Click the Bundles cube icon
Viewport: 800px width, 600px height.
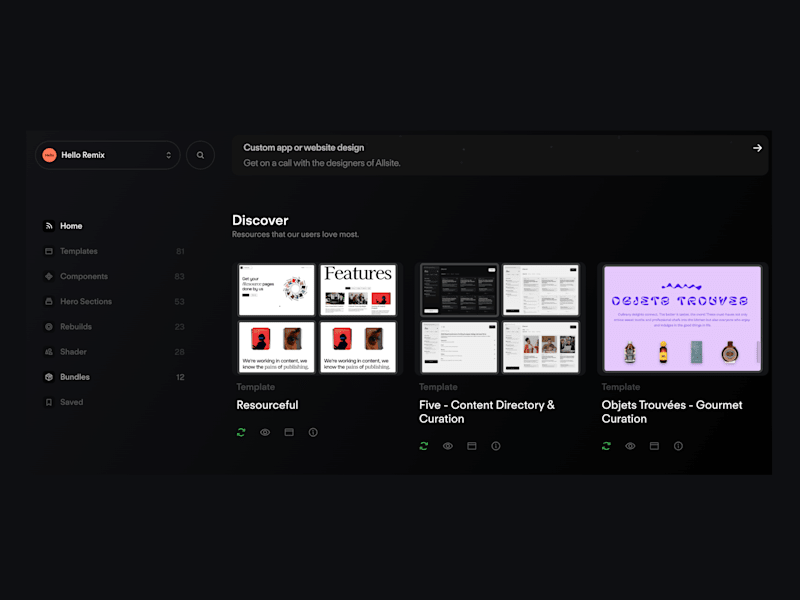(x=49, y=377)
